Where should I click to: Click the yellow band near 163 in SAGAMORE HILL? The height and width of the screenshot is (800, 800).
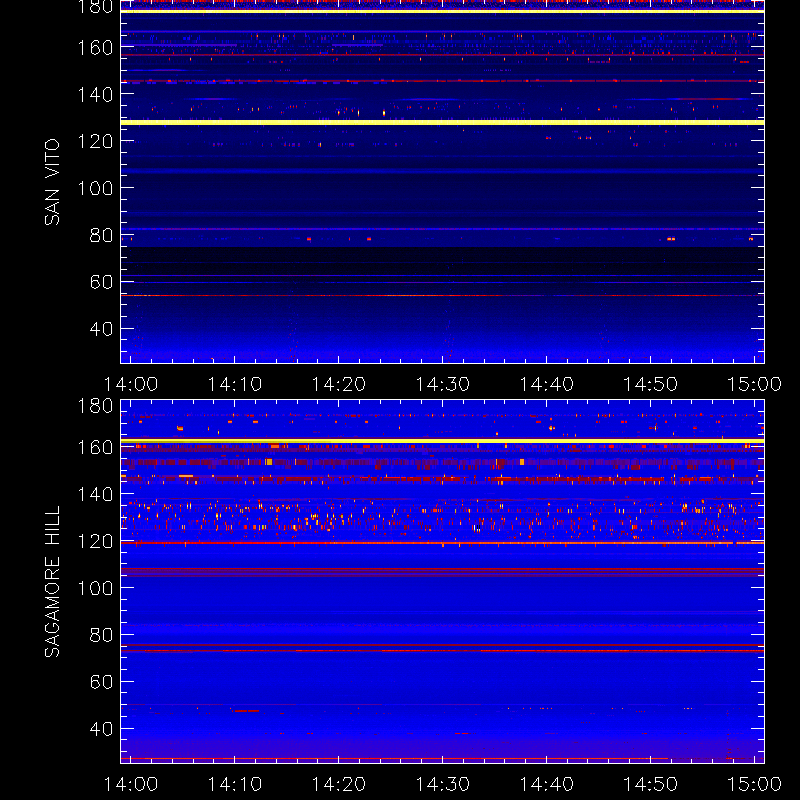(442, 441)
